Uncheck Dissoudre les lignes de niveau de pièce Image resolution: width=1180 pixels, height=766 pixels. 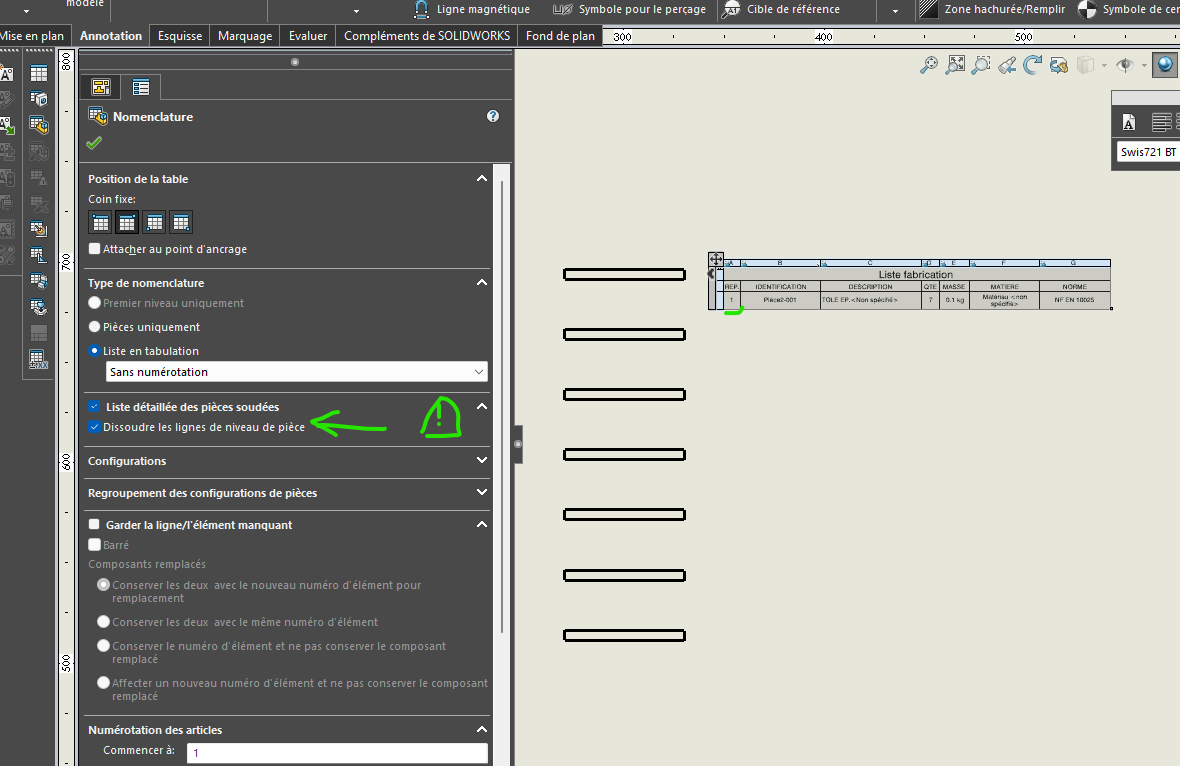pyautogui.click(x=95, y=427)
